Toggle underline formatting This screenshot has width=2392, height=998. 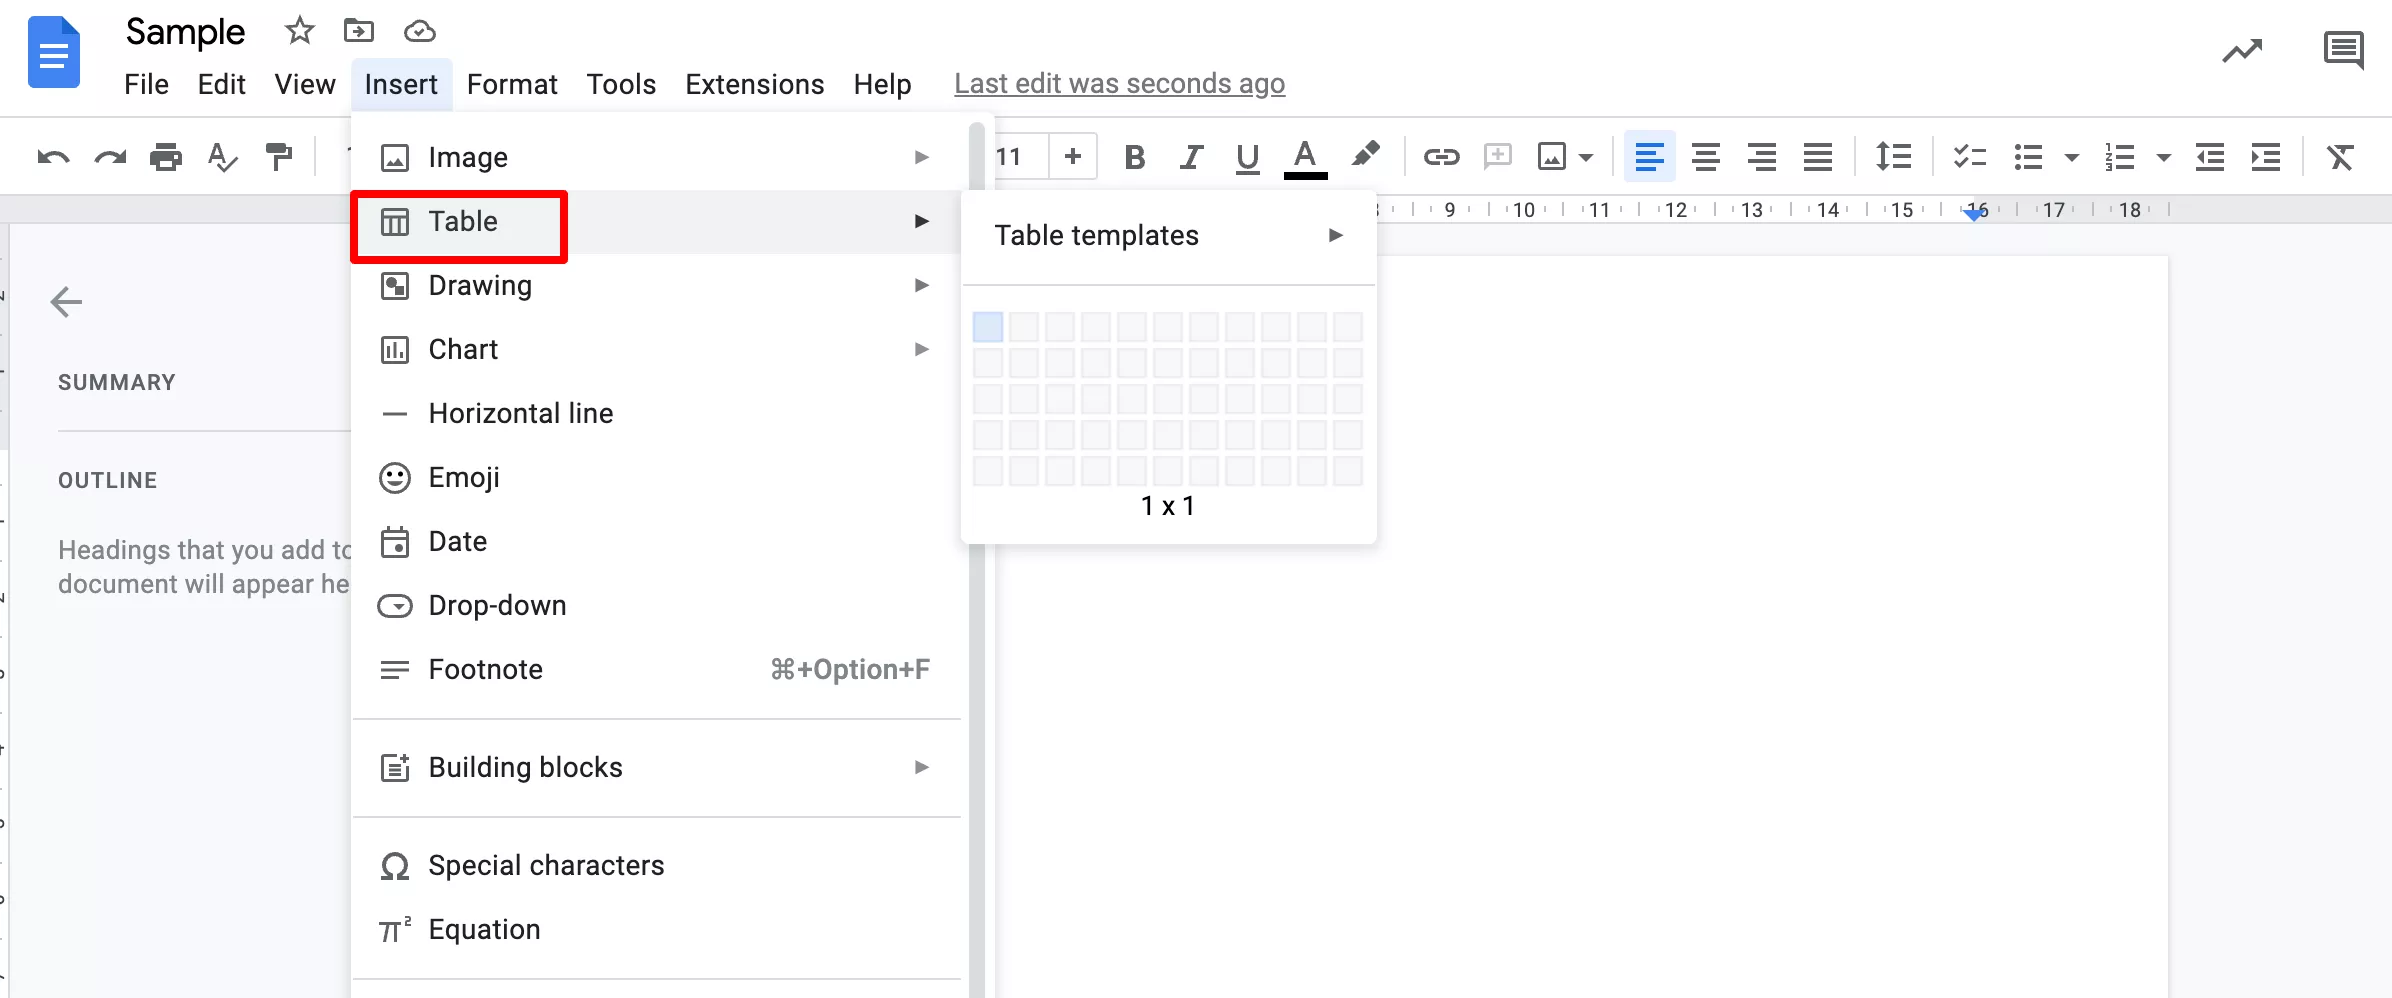(1247, 156)
